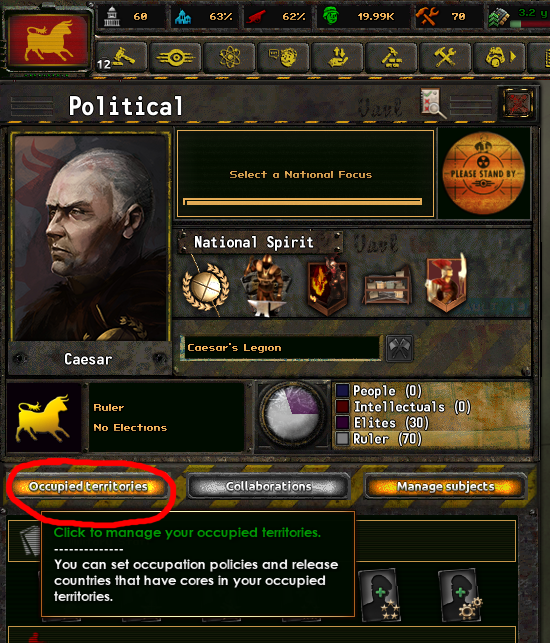Open checklist magnifier icon in Political header
Screen dimensions: 550x643
pyautogui.click(x=433, y=103)
